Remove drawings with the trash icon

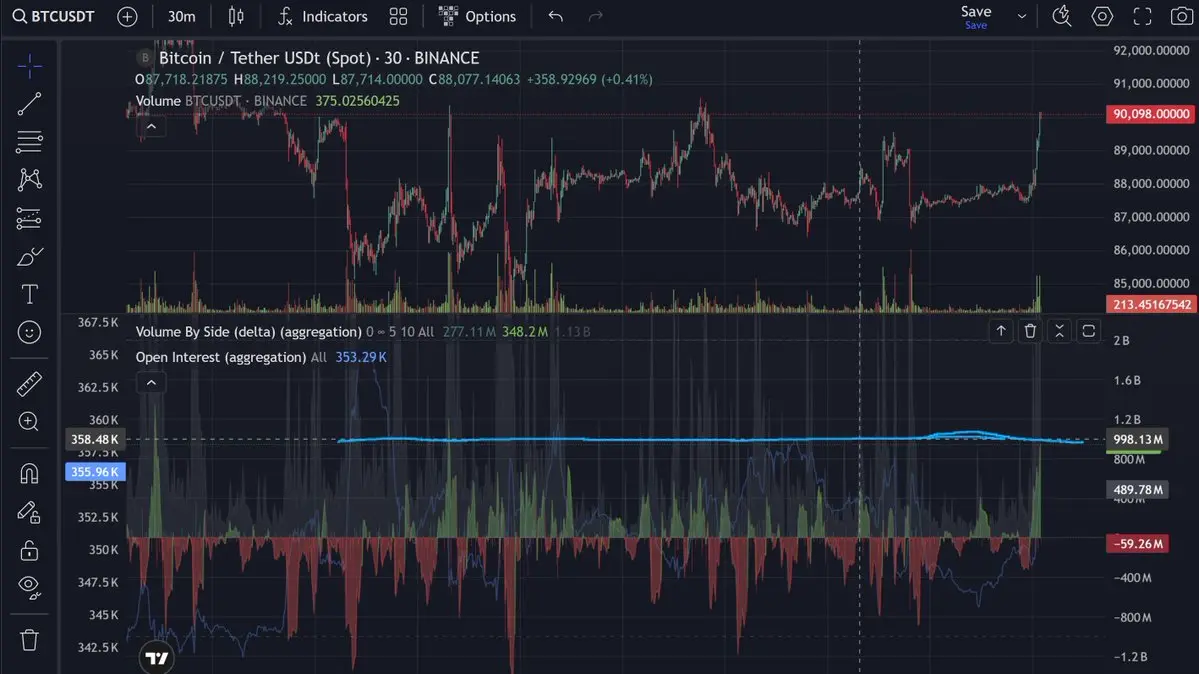tap(29, 640)
